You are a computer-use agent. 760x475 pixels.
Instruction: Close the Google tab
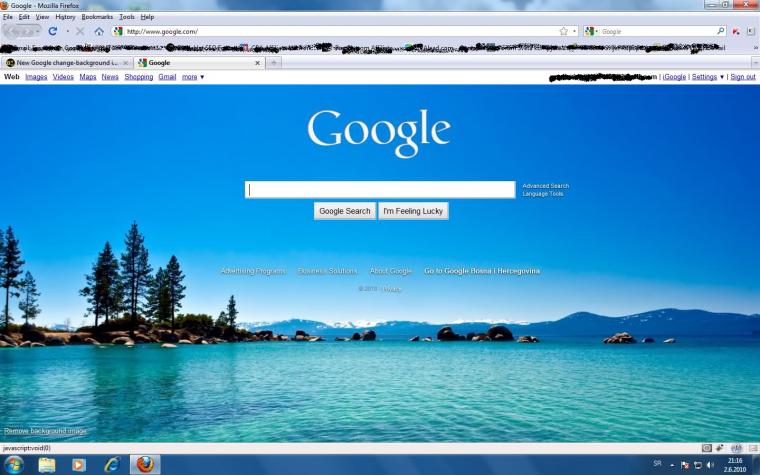(x=257, y=63)
